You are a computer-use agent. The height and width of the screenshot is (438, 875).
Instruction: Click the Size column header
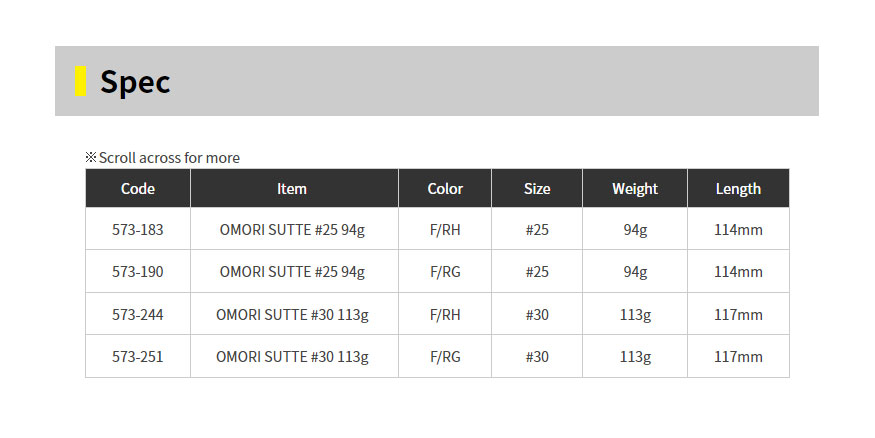(537, 189)
